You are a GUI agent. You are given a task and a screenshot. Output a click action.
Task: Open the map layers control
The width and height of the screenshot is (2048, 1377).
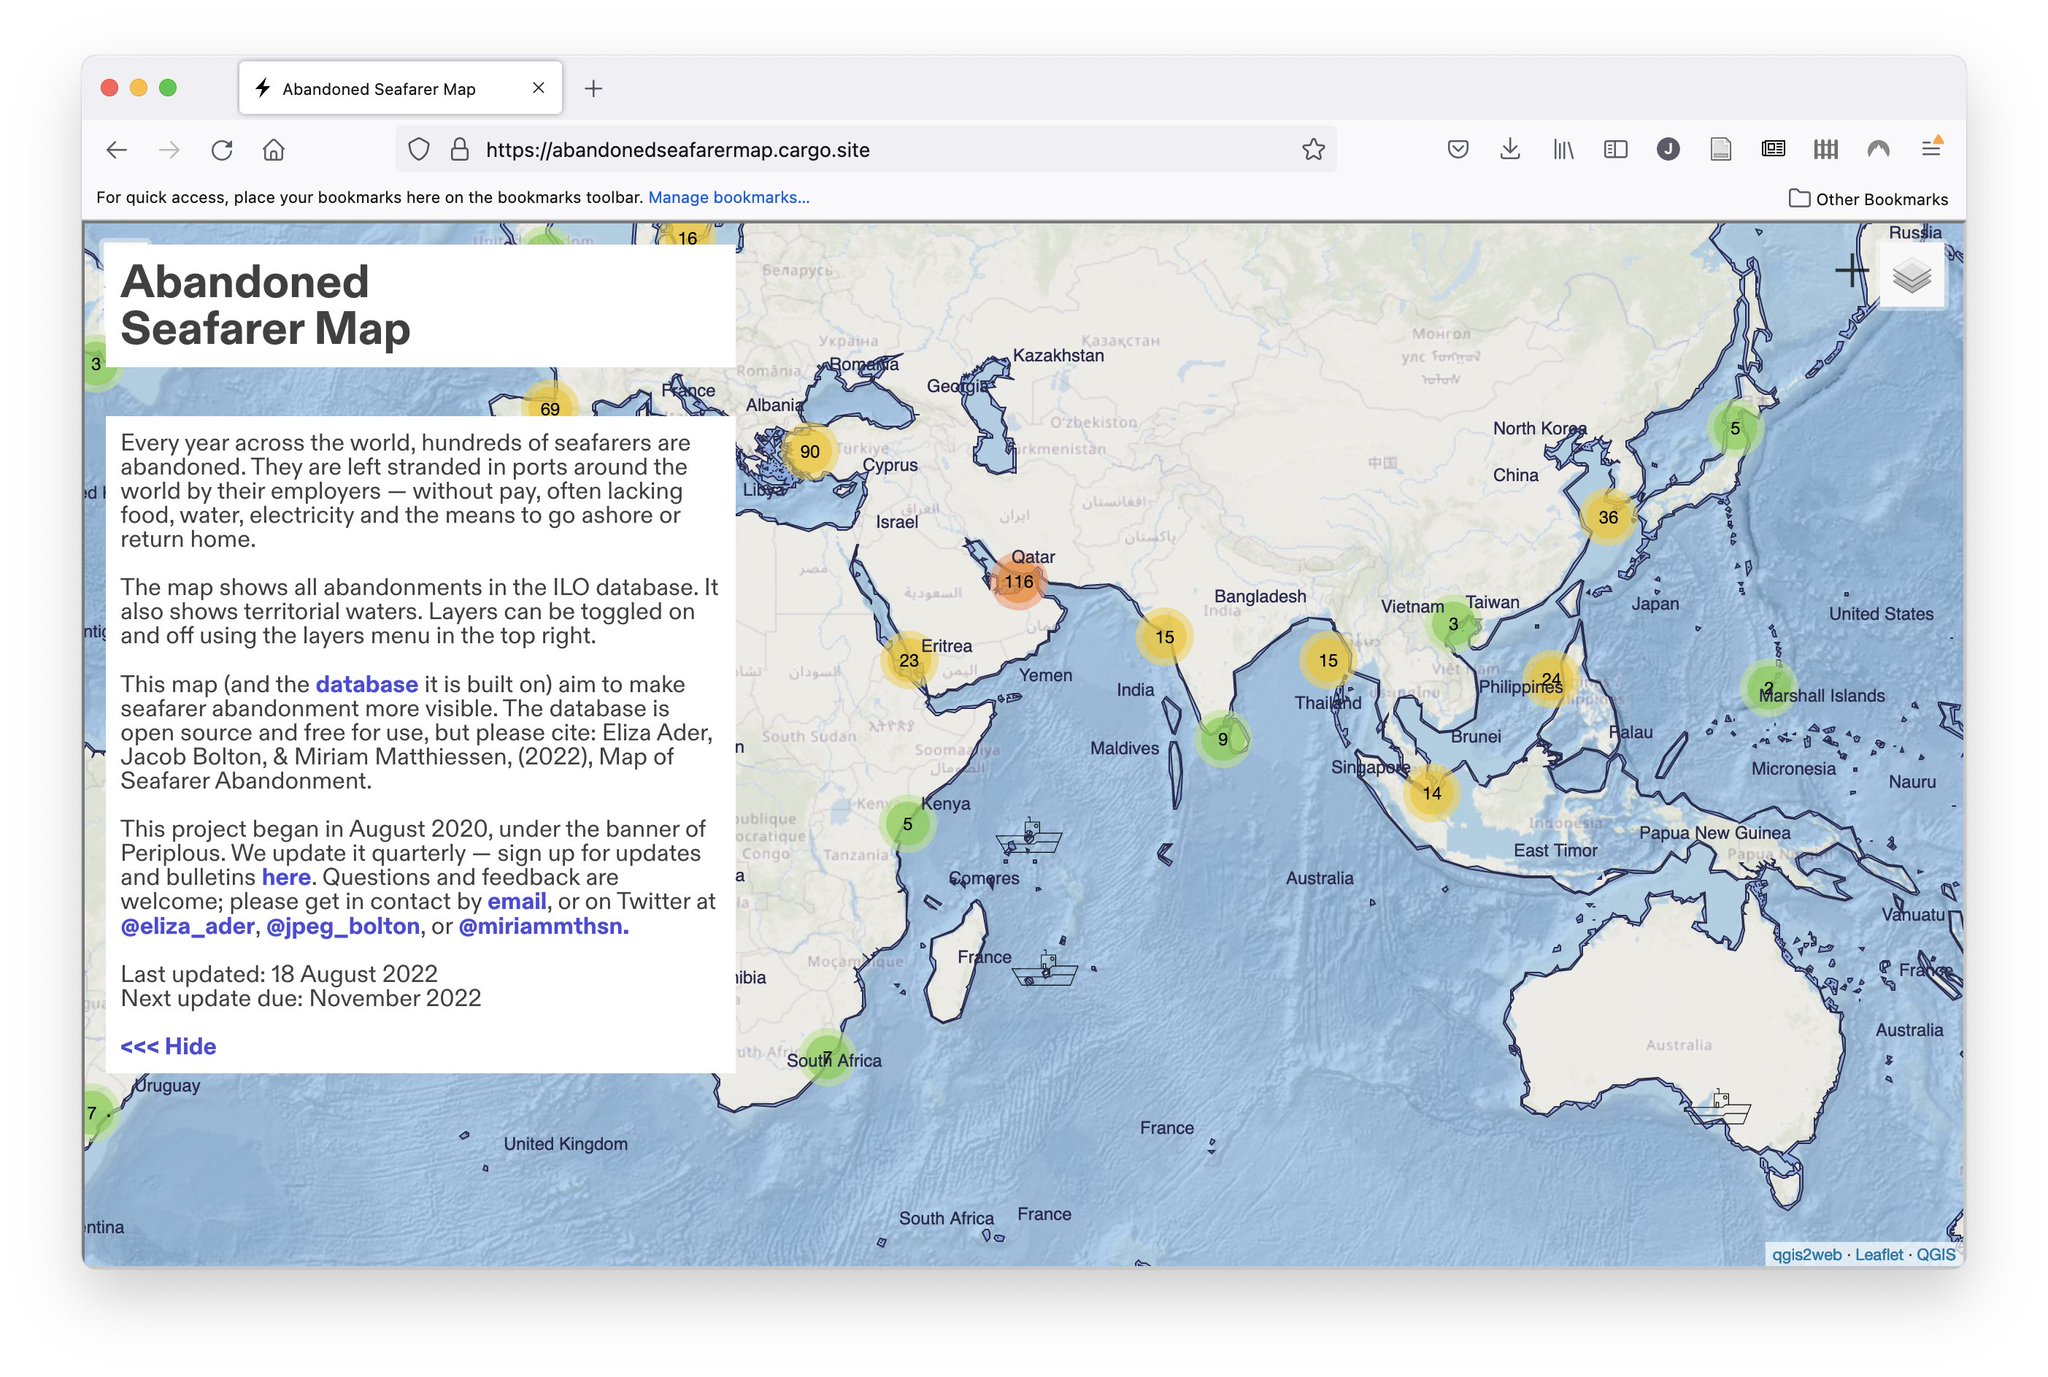1911,276
